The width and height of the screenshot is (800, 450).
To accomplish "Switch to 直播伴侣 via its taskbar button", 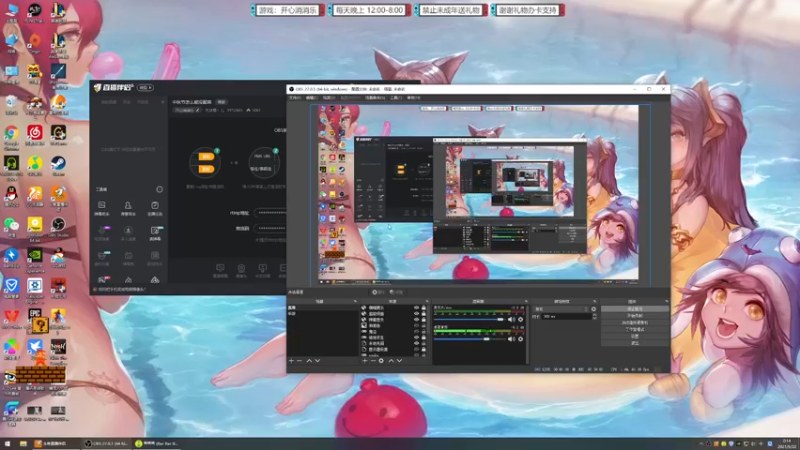I will point(56,443).
